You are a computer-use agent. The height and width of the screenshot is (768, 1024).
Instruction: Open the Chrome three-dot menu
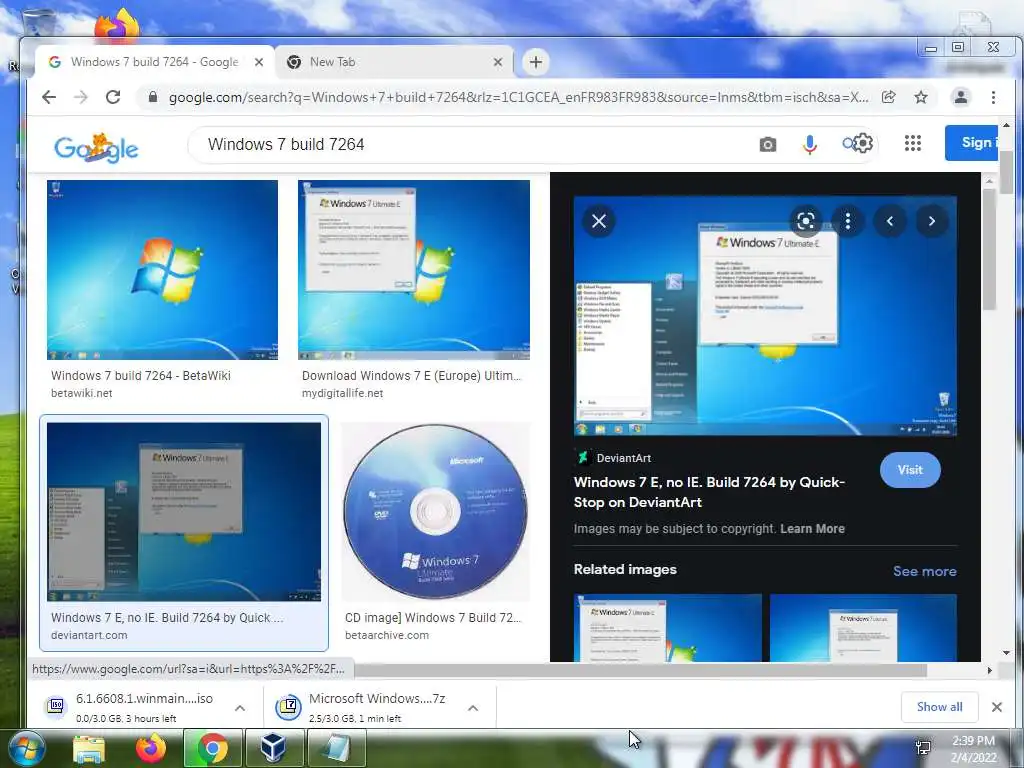point(993,97)
